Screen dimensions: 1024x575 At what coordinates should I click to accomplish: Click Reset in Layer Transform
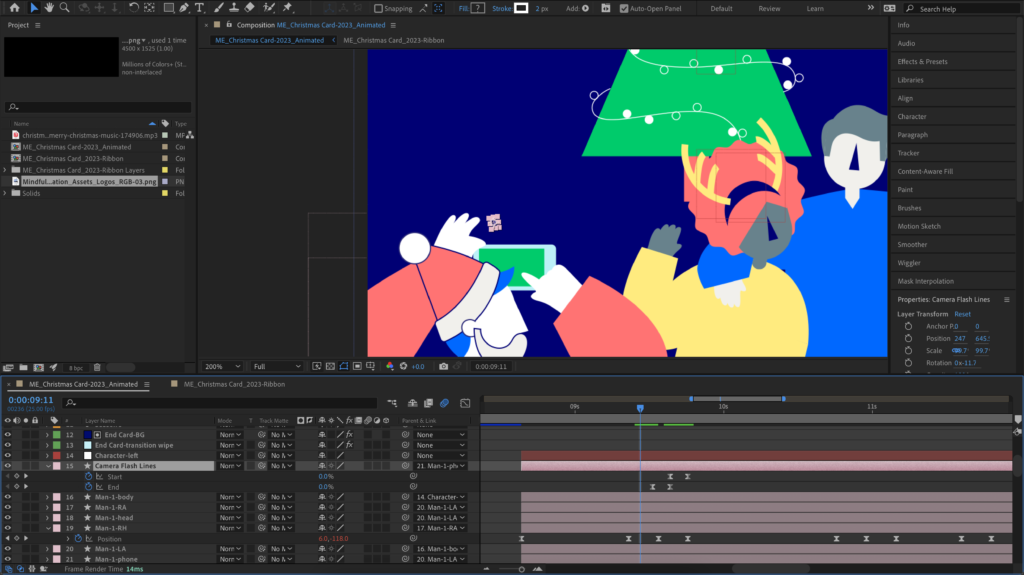point(962,314)
